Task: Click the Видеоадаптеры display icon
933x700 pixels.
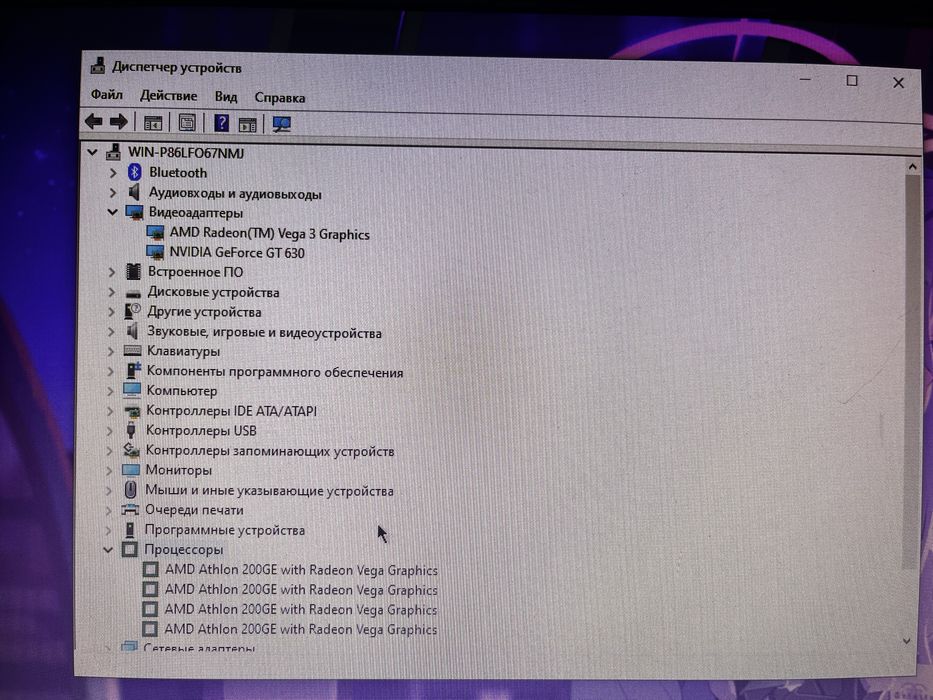Action: coord(134,212)
